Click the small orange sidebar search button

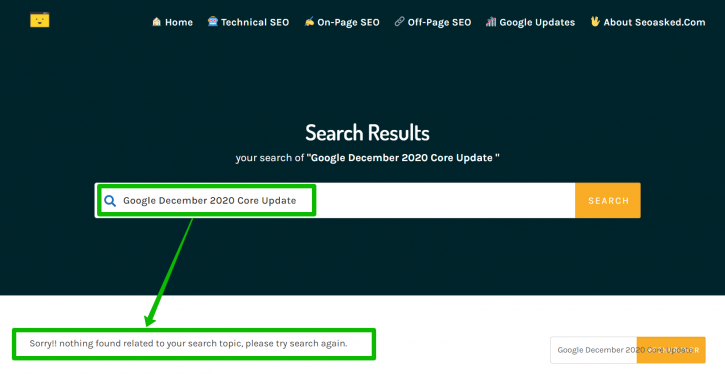[671, 350]
